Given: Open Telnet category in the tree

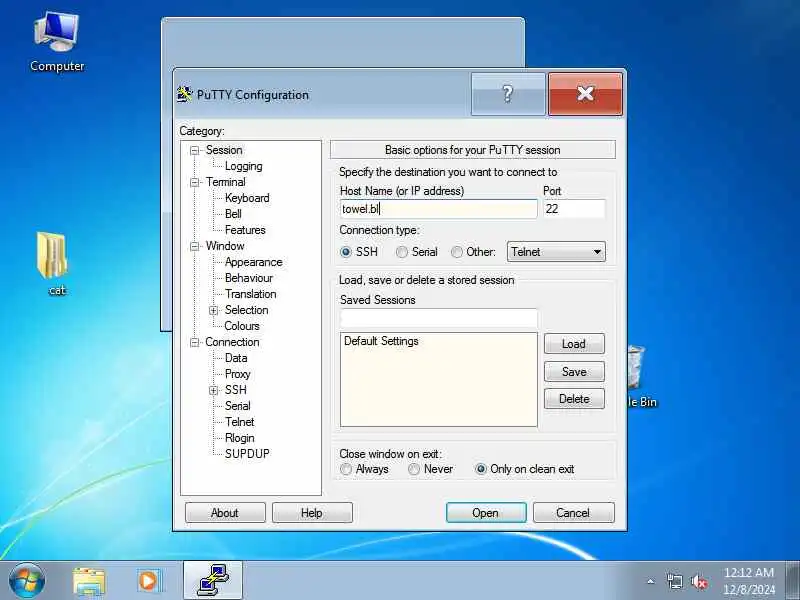Looking at the screenshot, I should [x=239, y=422].
